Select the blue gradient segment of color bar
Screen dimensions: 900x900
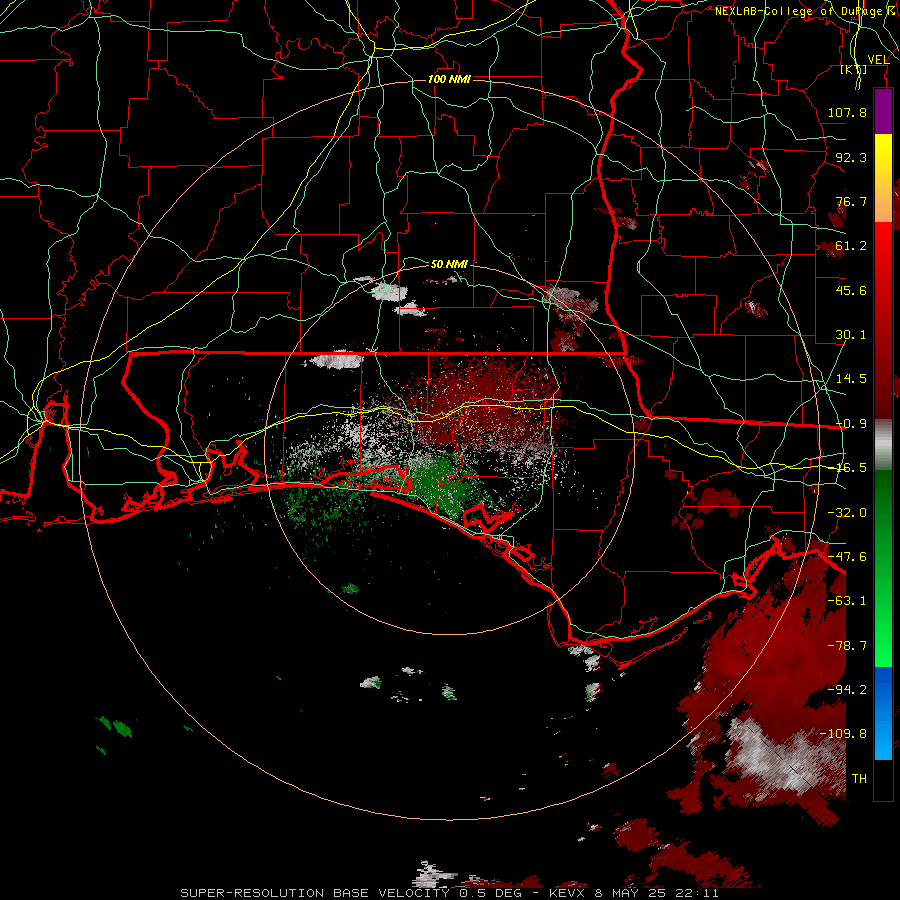tap(883, 713)
